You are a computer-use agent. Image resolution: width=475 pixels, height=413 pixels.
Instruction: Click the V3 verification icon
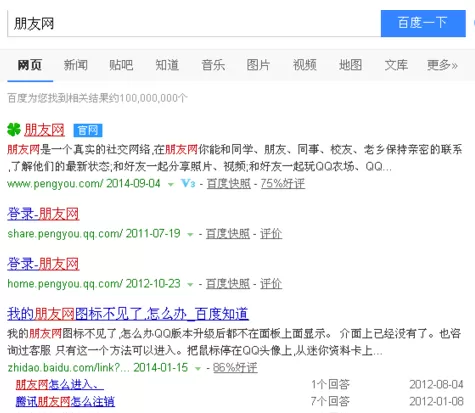coord(188,183)
